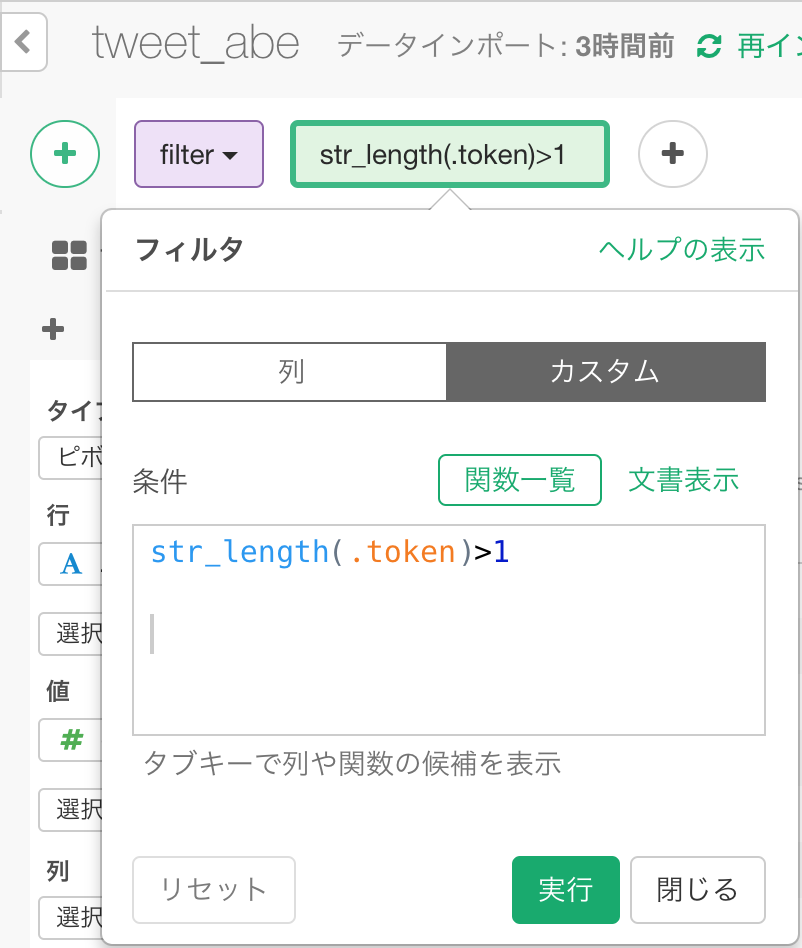Click the gray circled plus after the filter step
This screenshot has width=802, height=948.
pyautogui.click(x=672, y=154)
